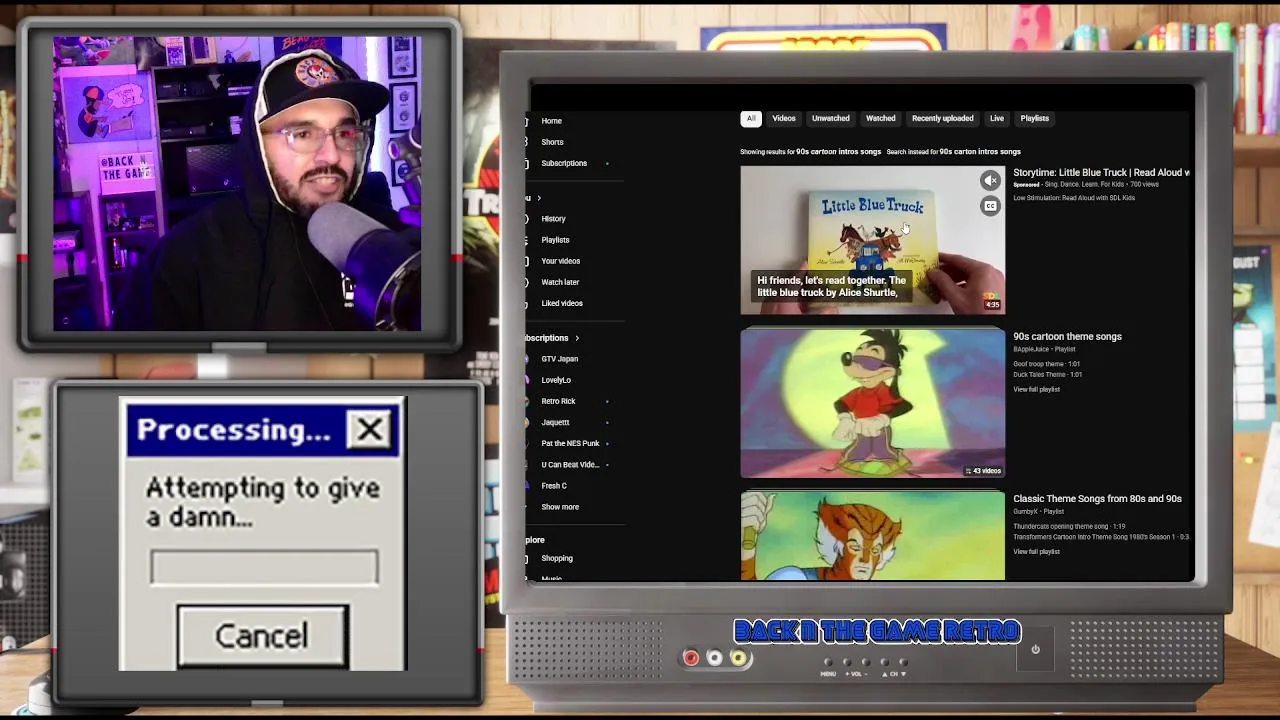Click the GumbyK playlist channel name
The width and height of the screenshot is (1280, 720).
[x=1026, y=511]
